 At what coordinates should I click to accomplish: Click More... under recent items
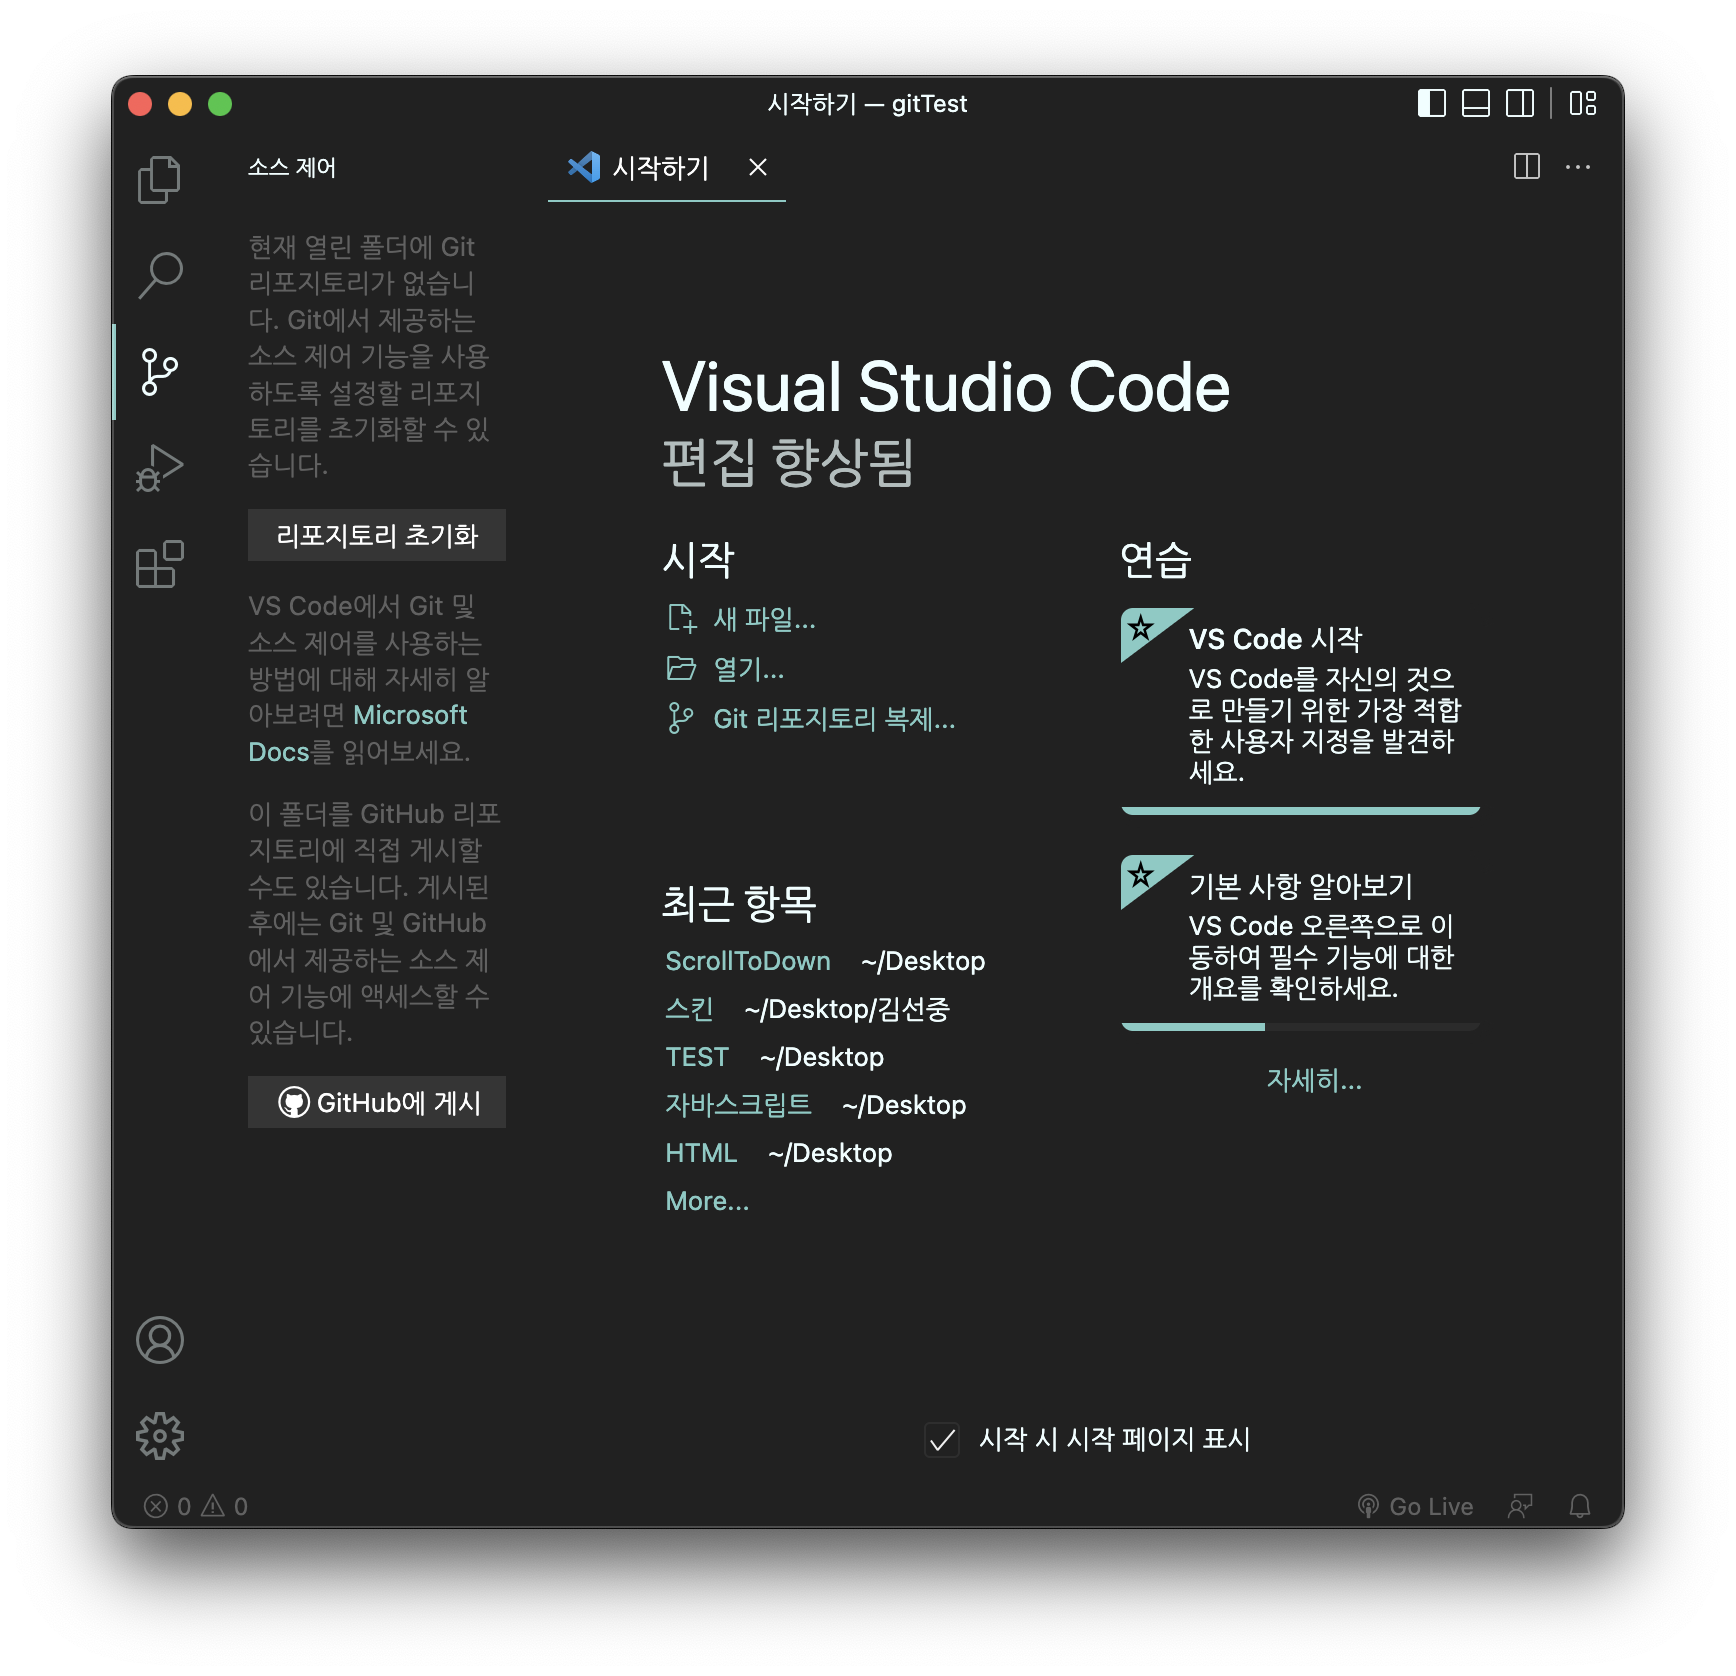(x=707, y=1201)
